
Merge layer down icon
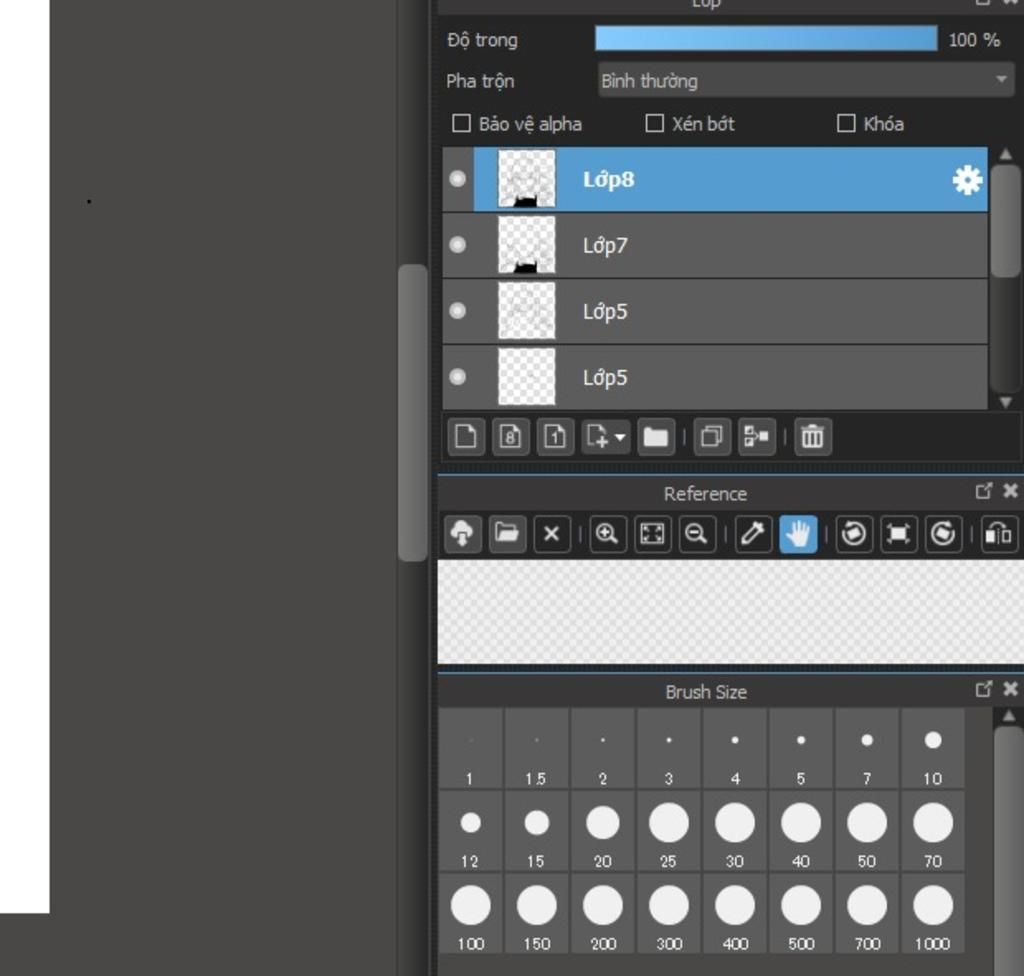click(x=756, y=436)
